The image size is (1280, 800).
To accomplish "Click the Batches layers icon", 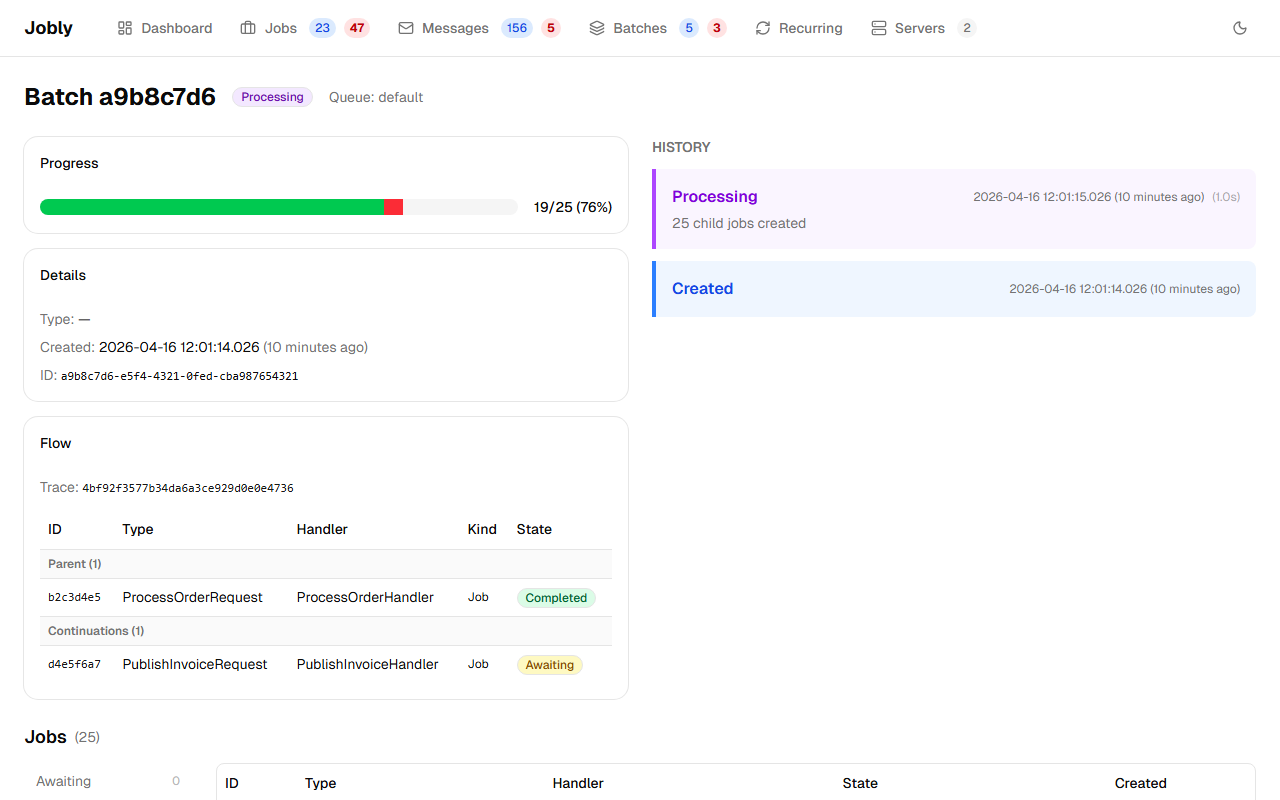I will pos(597,28).
